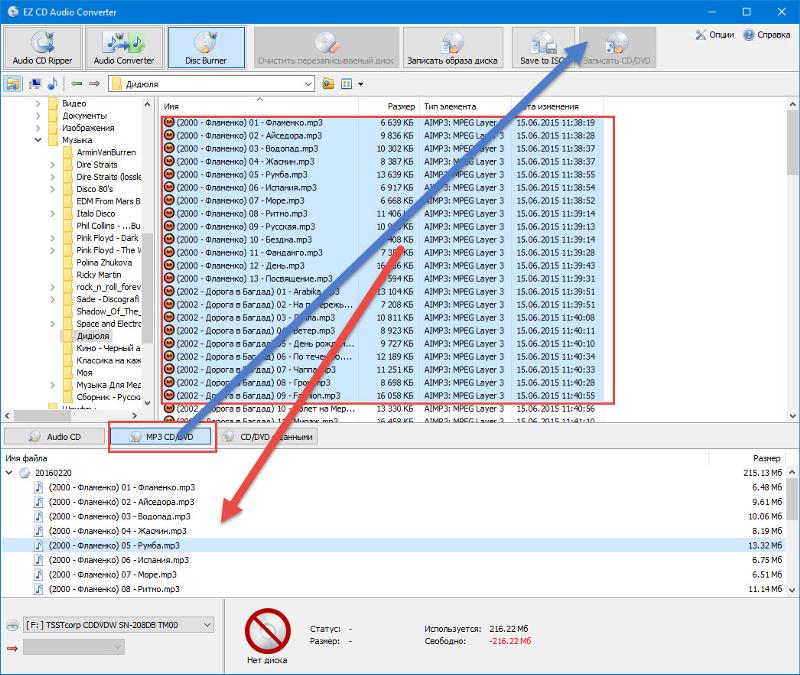Select file 13 - Посвящение.mp3 in browser
The image size is (800, 675).
coord(255,279)
